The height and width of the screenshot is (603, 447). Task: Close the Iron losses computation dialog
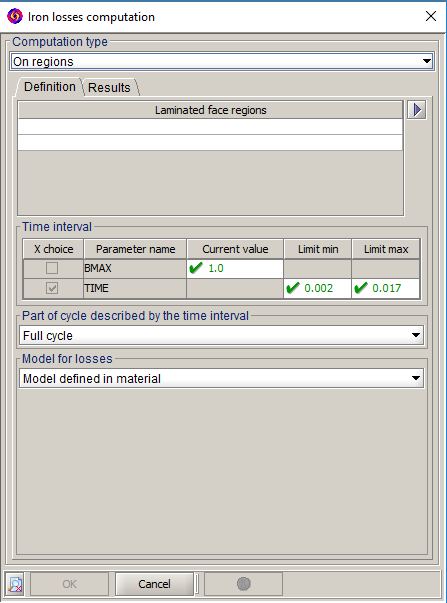(x=431, y=16)
